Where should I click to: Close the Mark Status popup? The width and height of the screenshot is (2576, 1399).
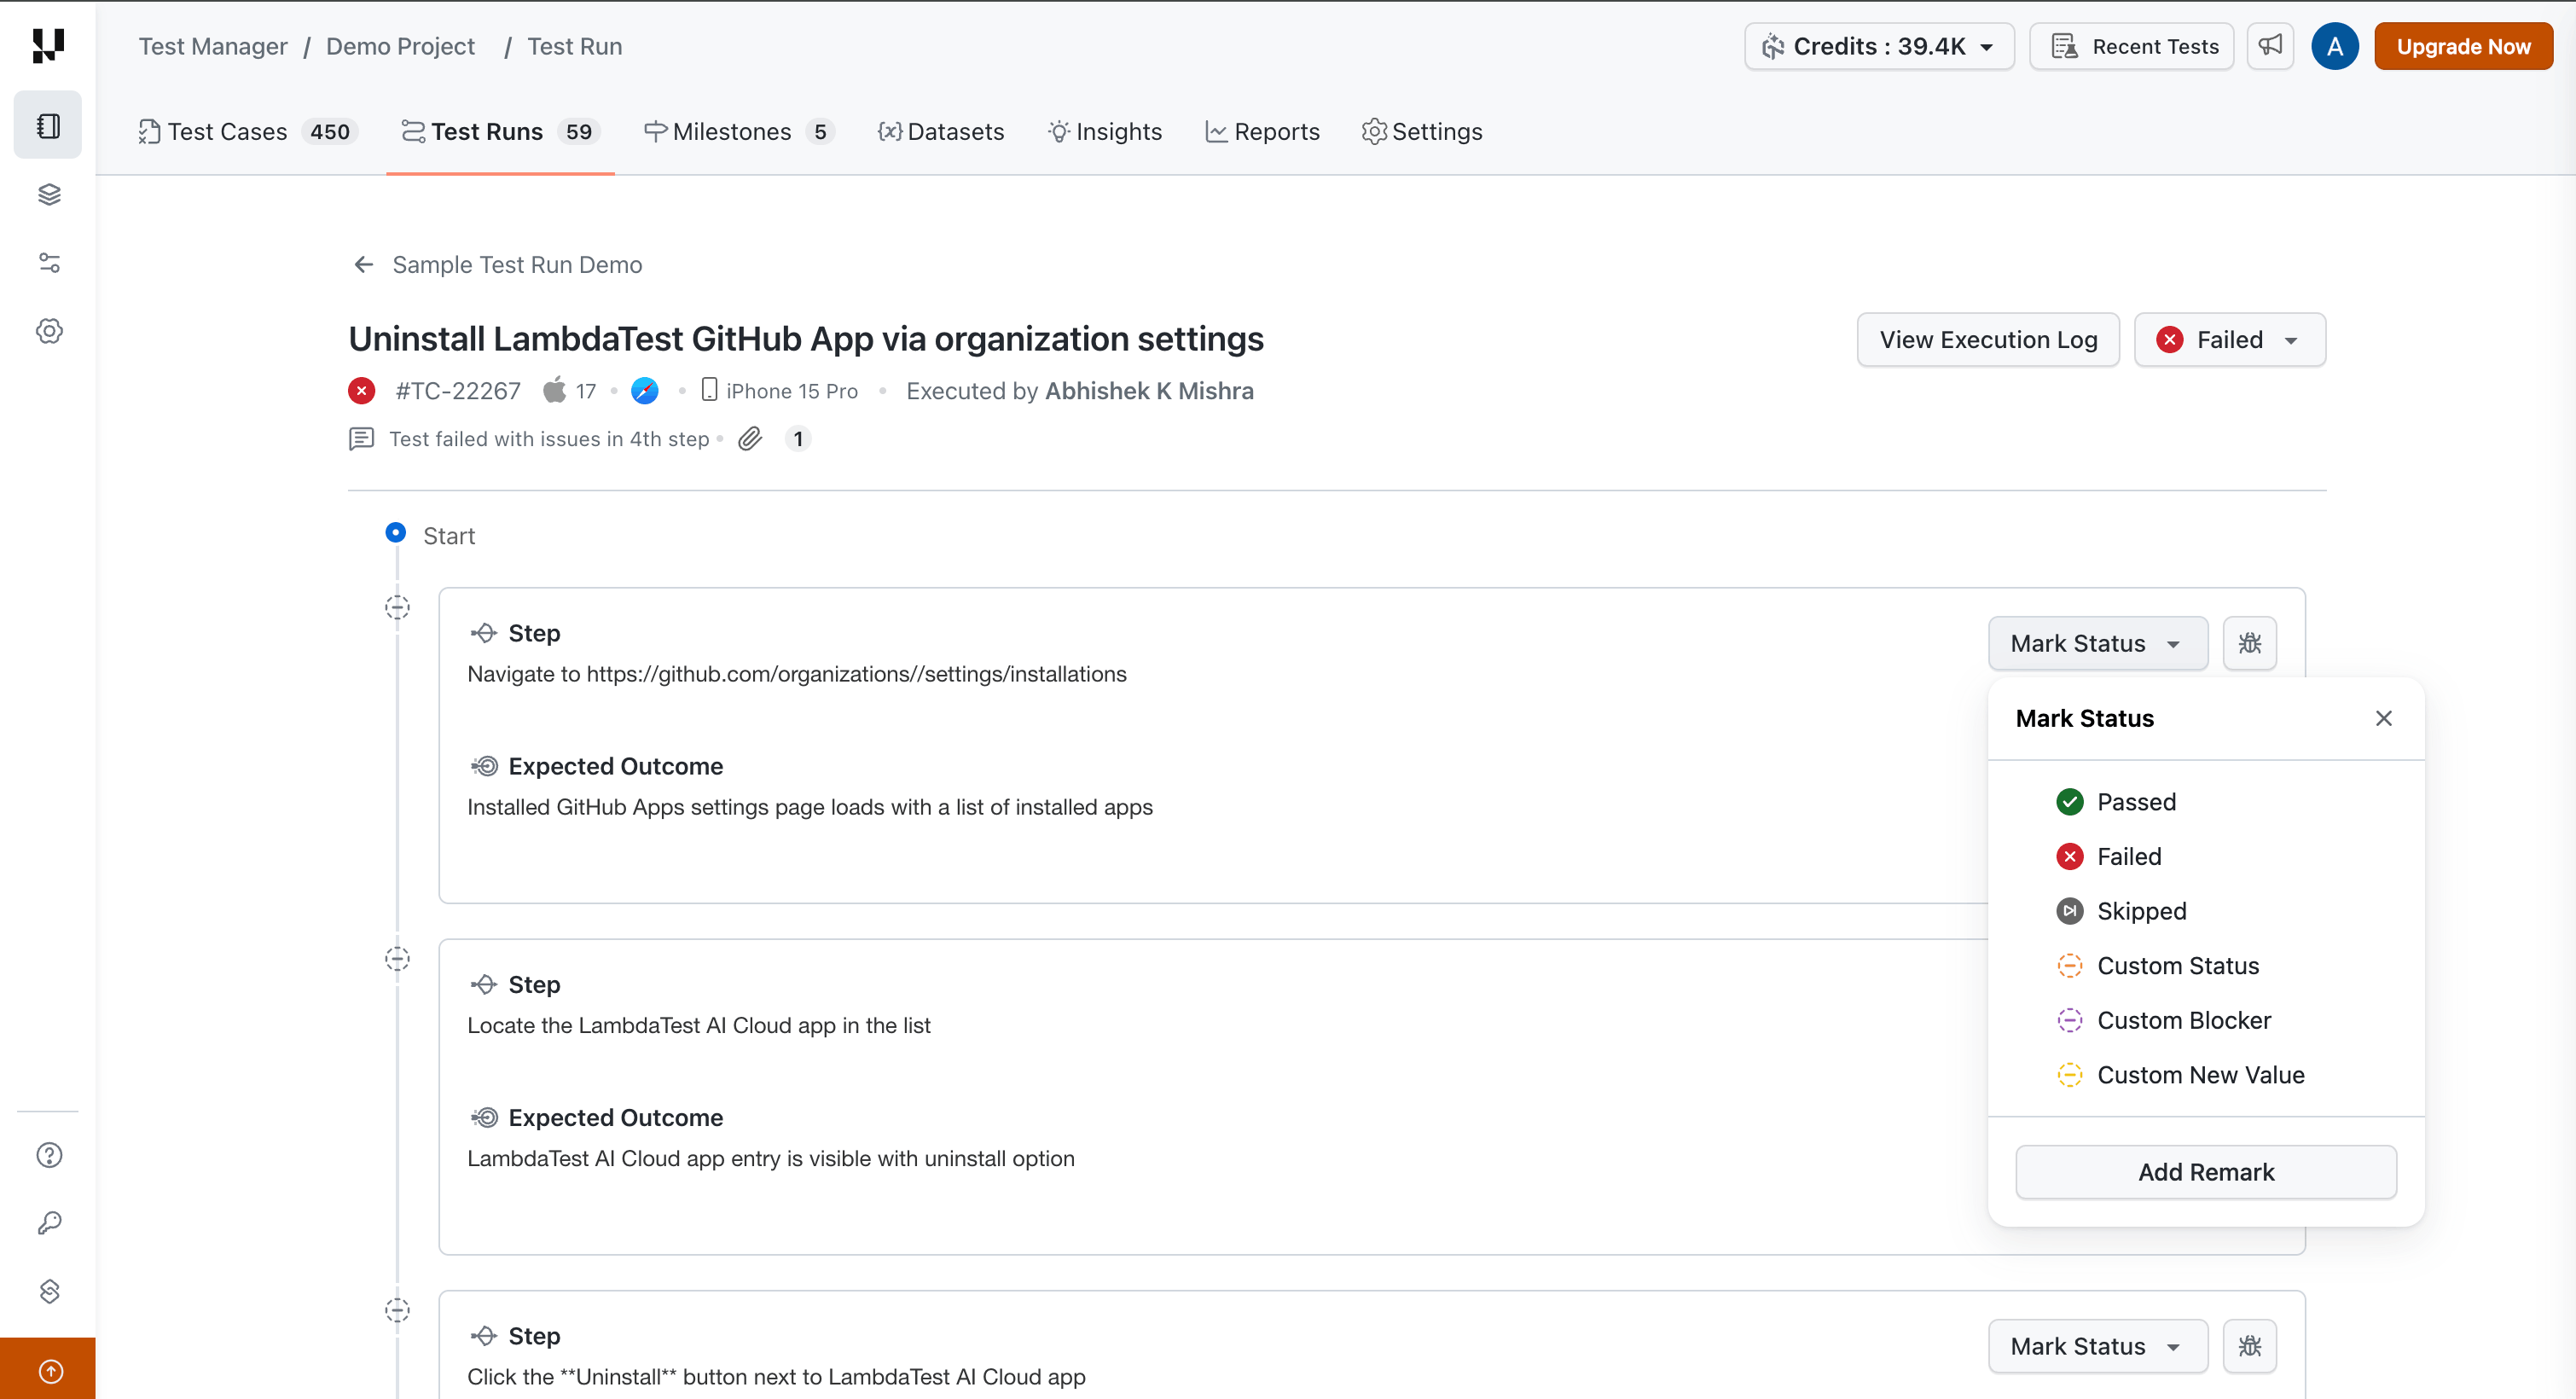pyautogui.click(x=2383, y=718)
